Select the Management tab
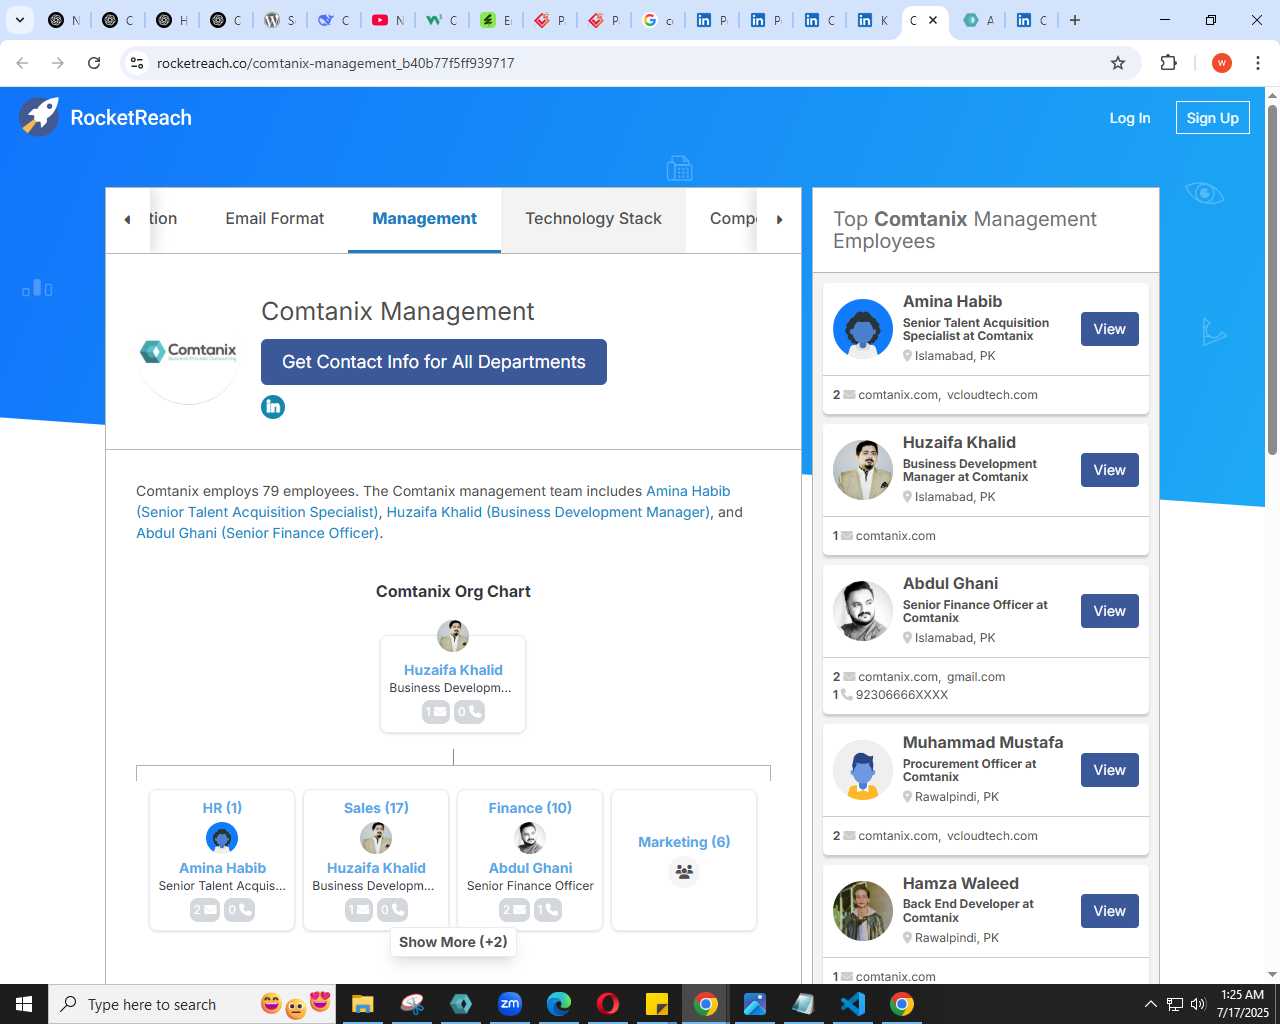Screen dimensions: 1280x1024 424,219
